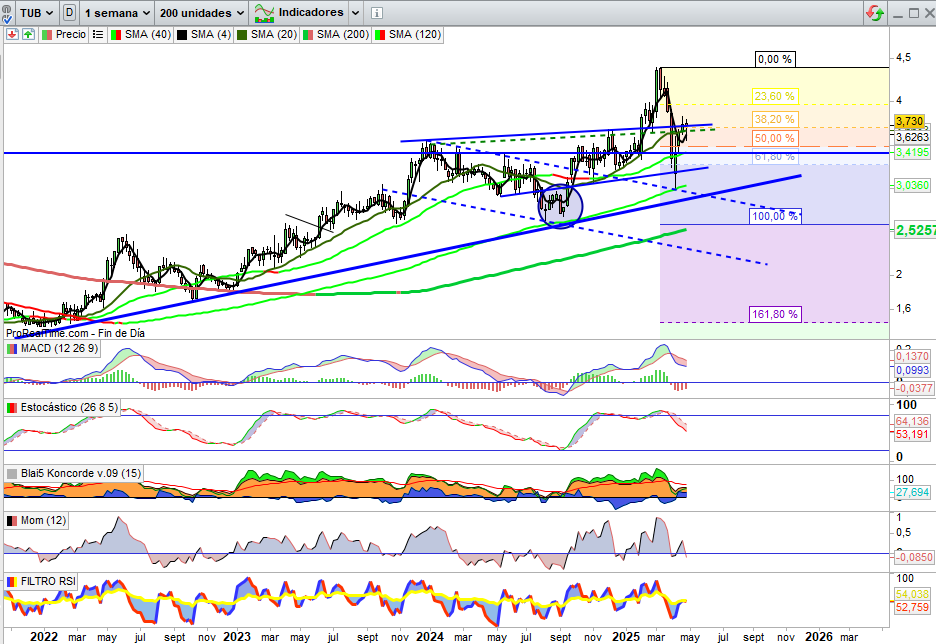Click the 100,00 % Fibonacci label
The width and height of the screenshot is (936, 644).
775,216
